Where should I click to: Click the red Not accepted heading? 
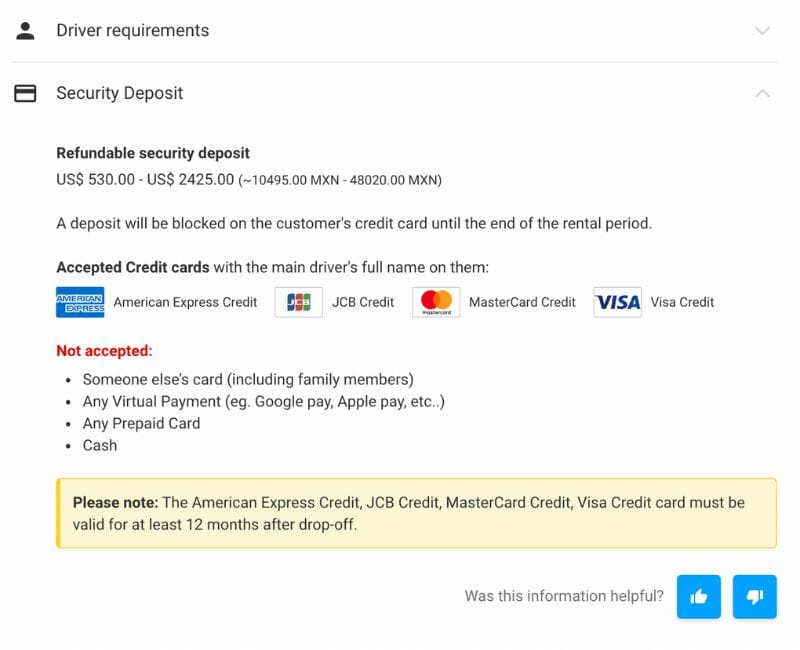tap(104, 351)
